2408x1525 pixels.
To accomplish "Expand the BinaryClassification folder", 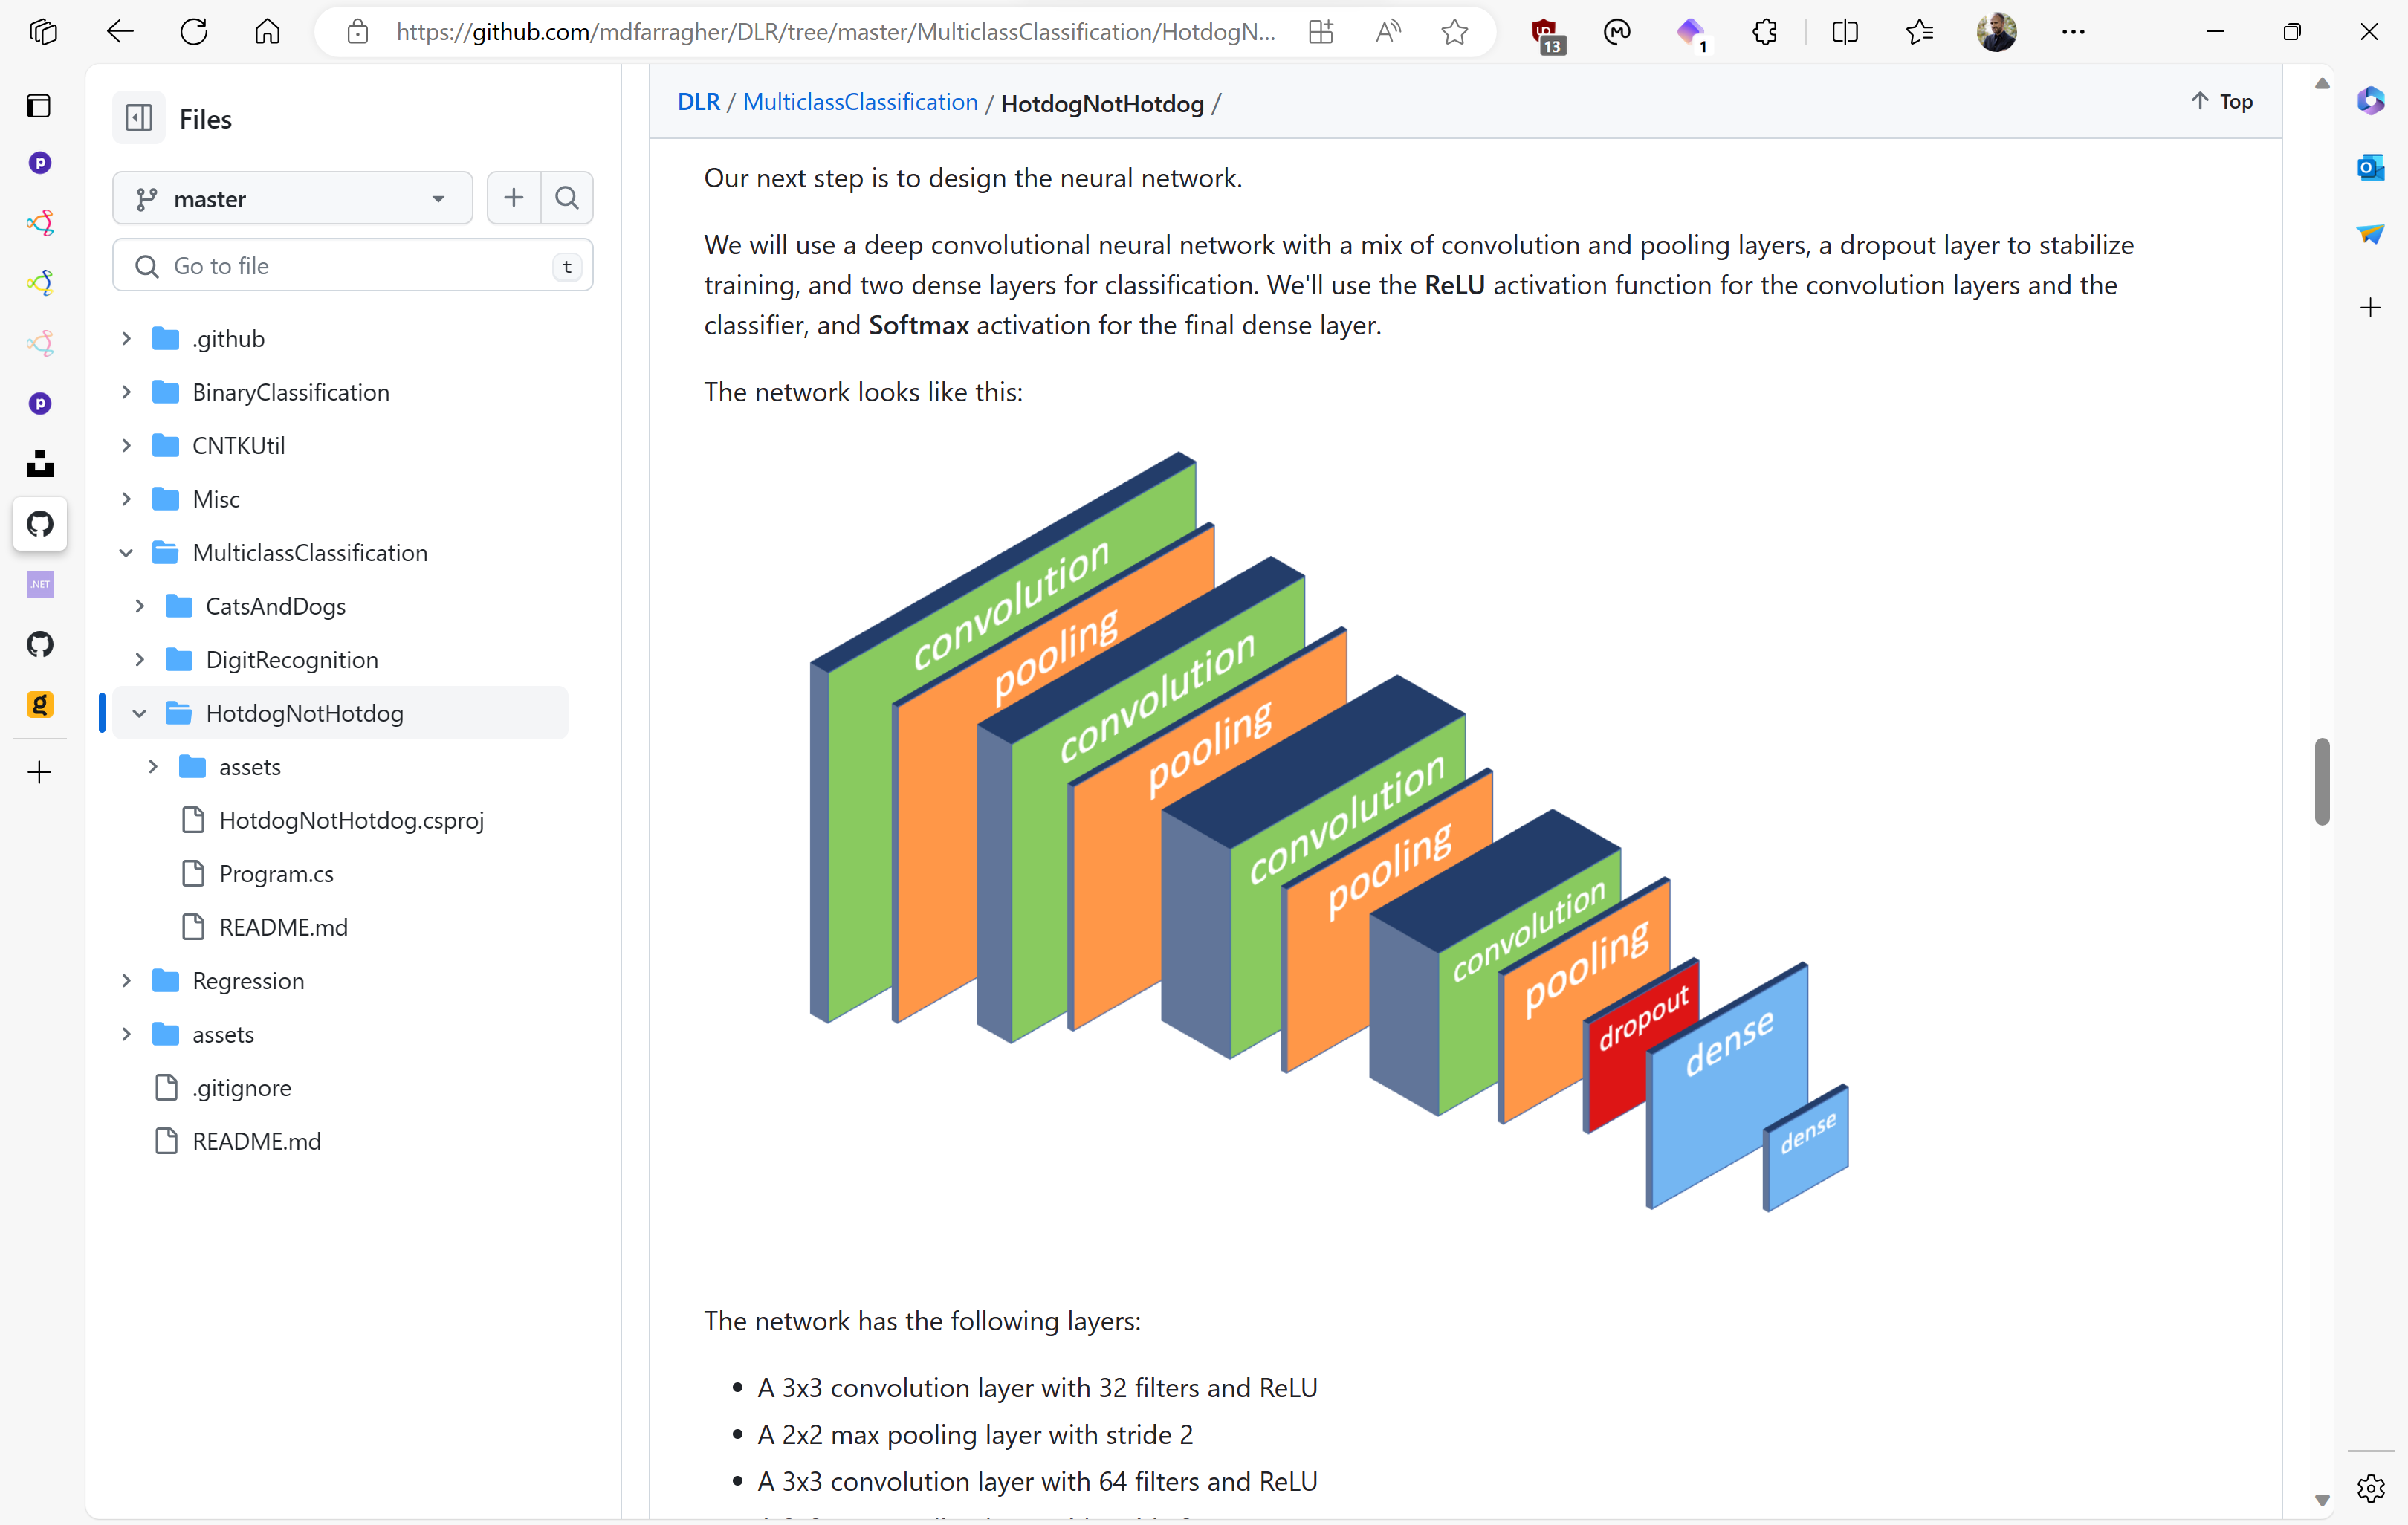I will pyautogui.click(x=126, y=392).
